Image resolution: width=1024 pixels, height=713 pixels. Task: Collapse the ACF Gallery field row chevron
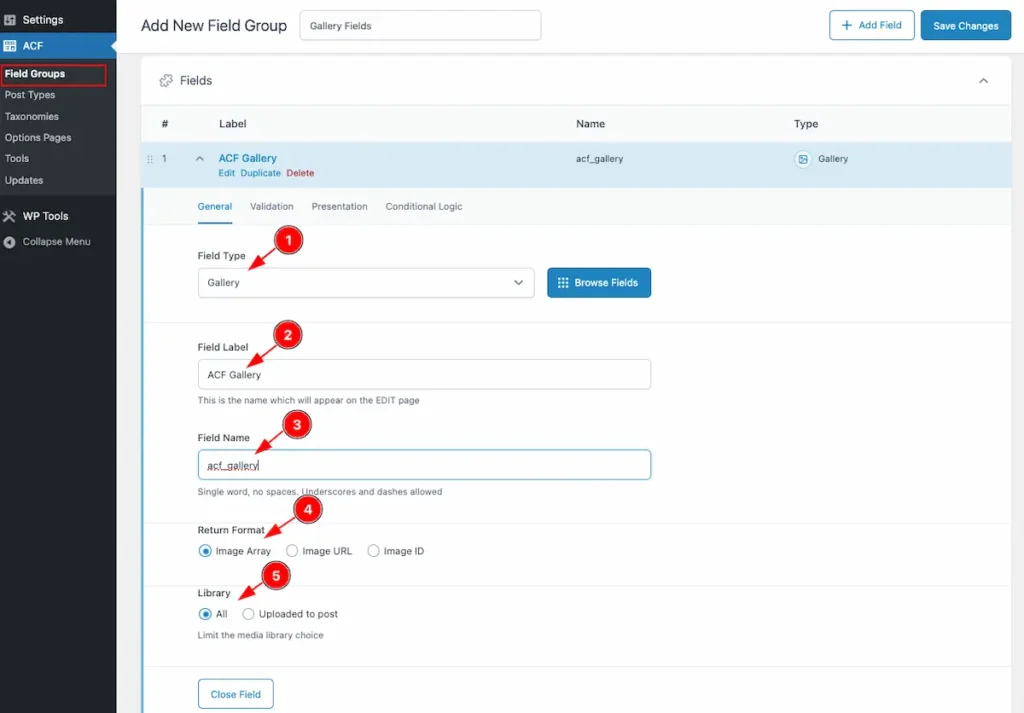[x=200, y=159]
